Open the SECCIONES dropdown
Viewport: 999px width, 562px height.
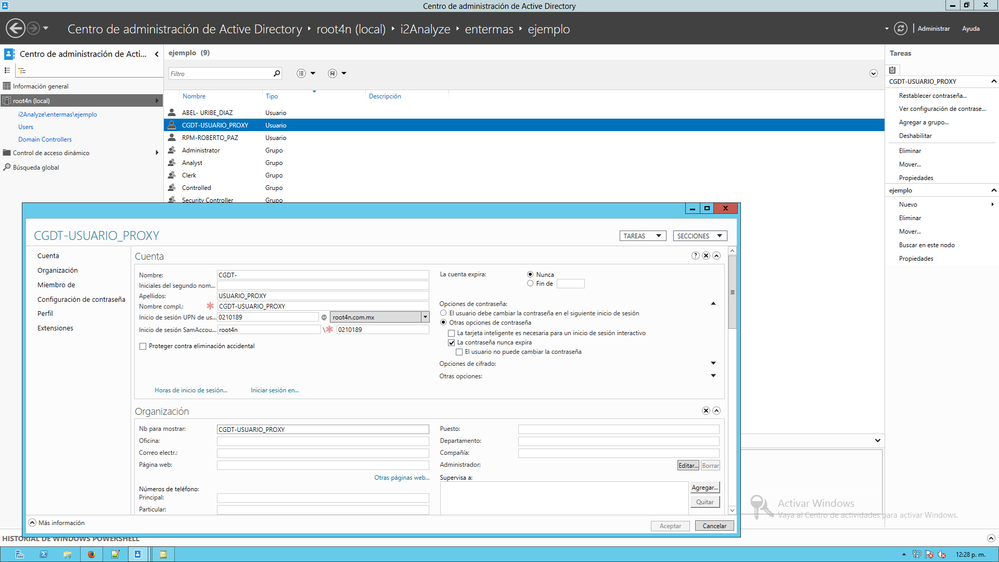tap(699, 236)
